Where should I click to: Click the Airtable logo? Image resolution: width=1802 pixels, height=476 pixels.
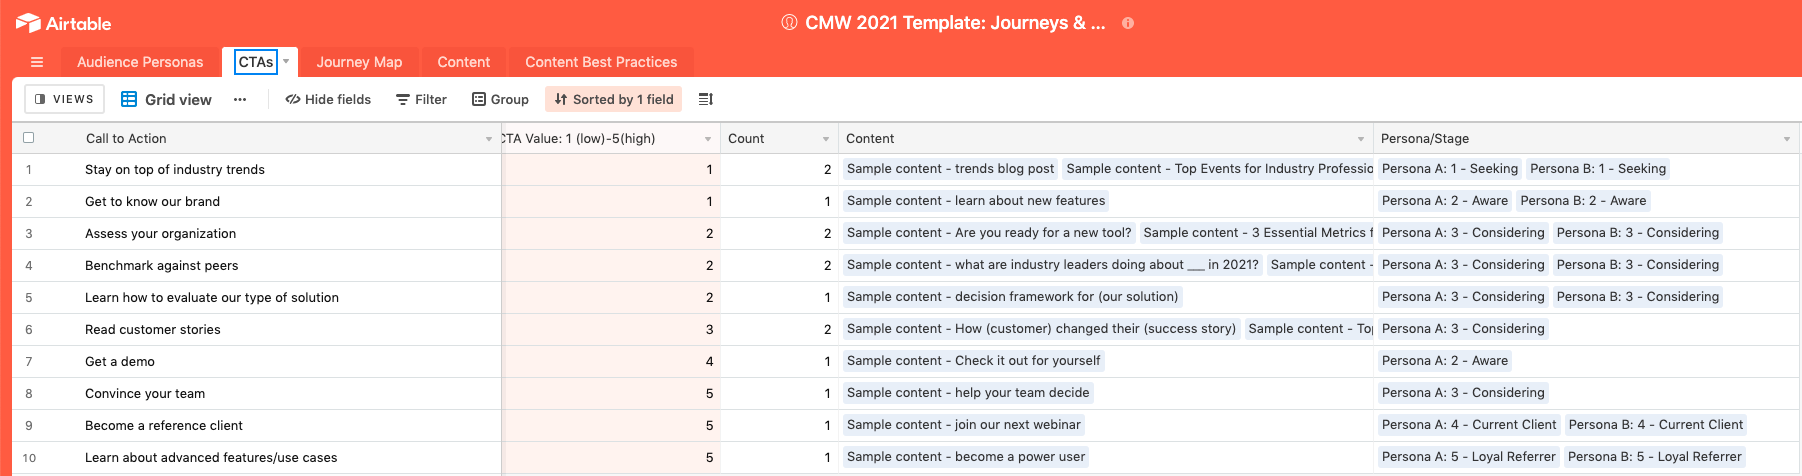(64, 23)
